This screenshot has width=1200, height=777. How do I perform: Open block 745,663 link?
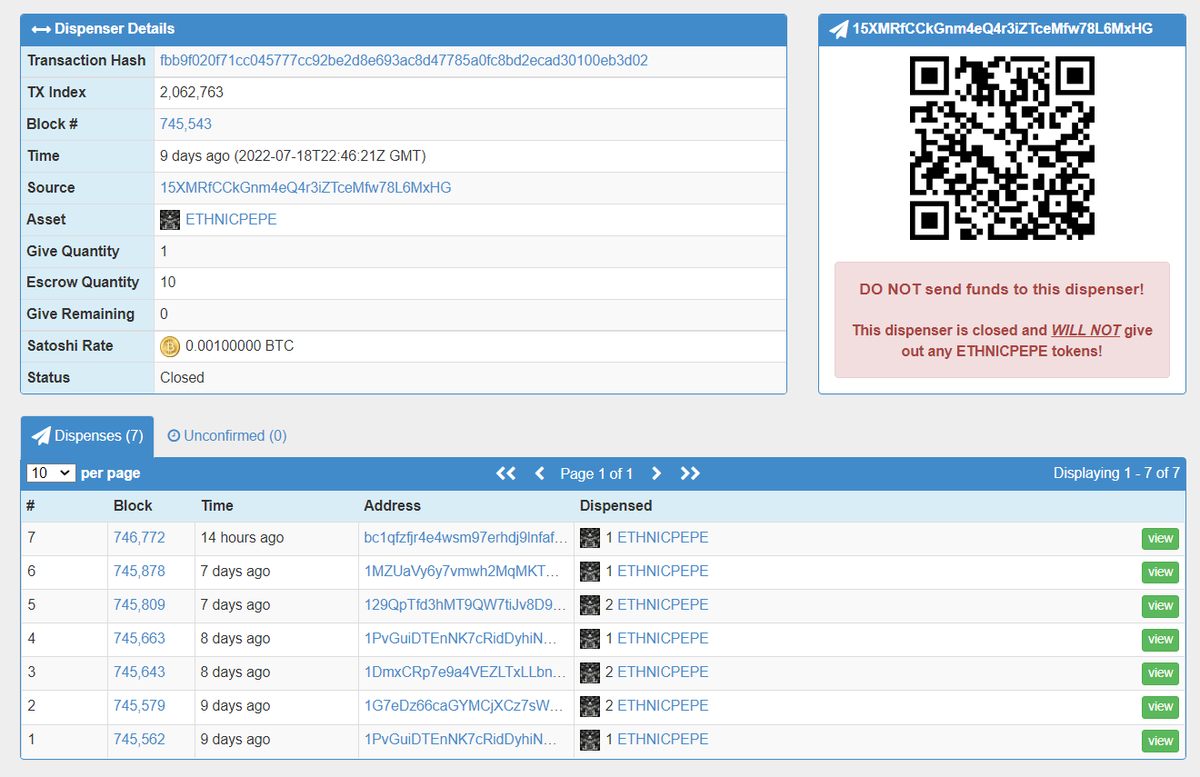tap(139, 638)
